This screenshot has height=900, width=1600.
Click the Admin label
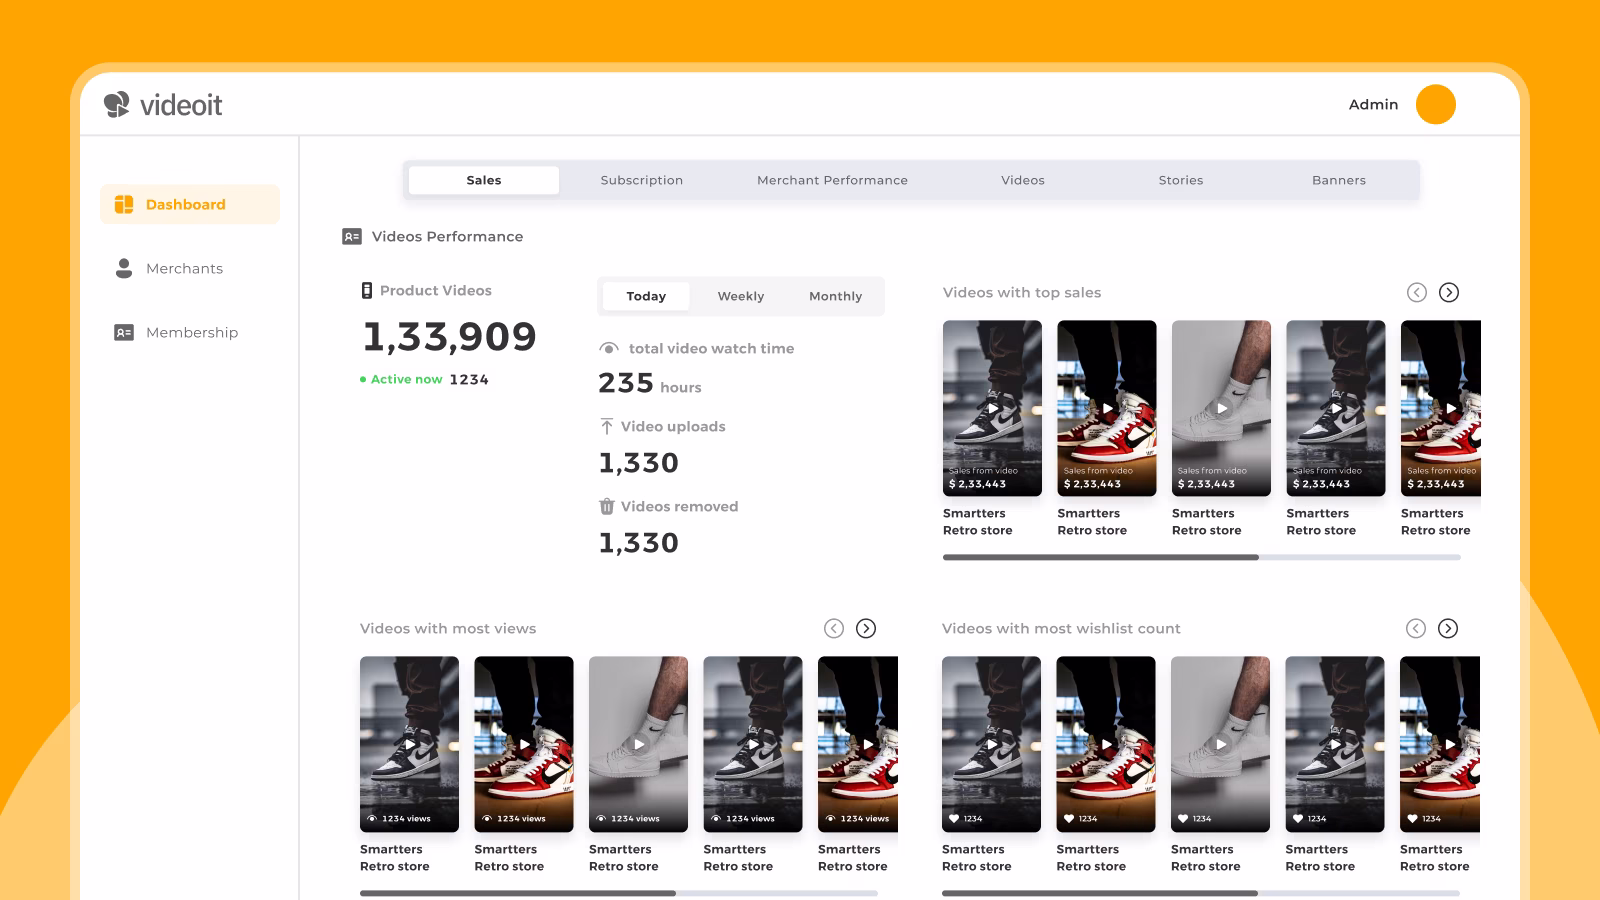coord(1373,104)
